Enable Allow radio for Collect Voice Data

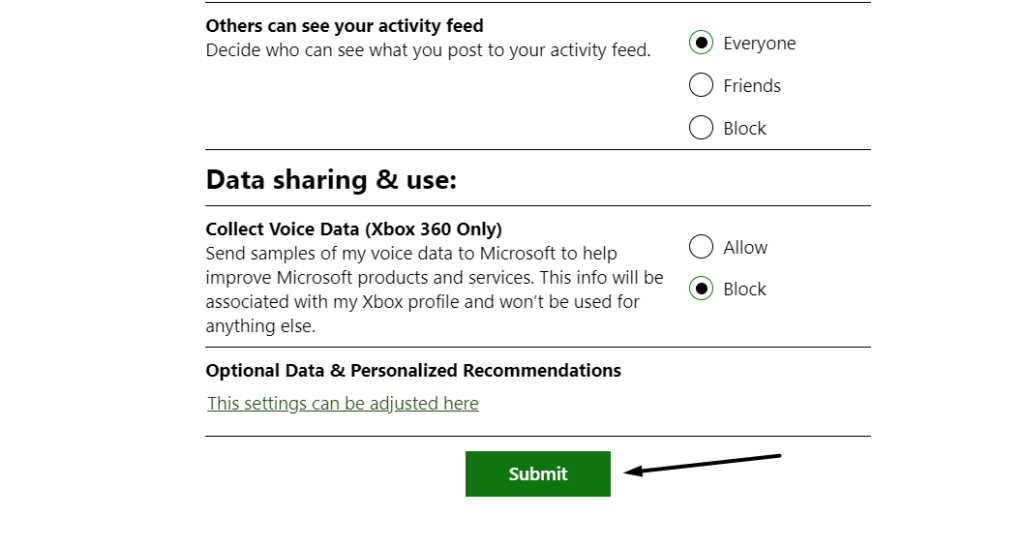(x=701, y=247)
